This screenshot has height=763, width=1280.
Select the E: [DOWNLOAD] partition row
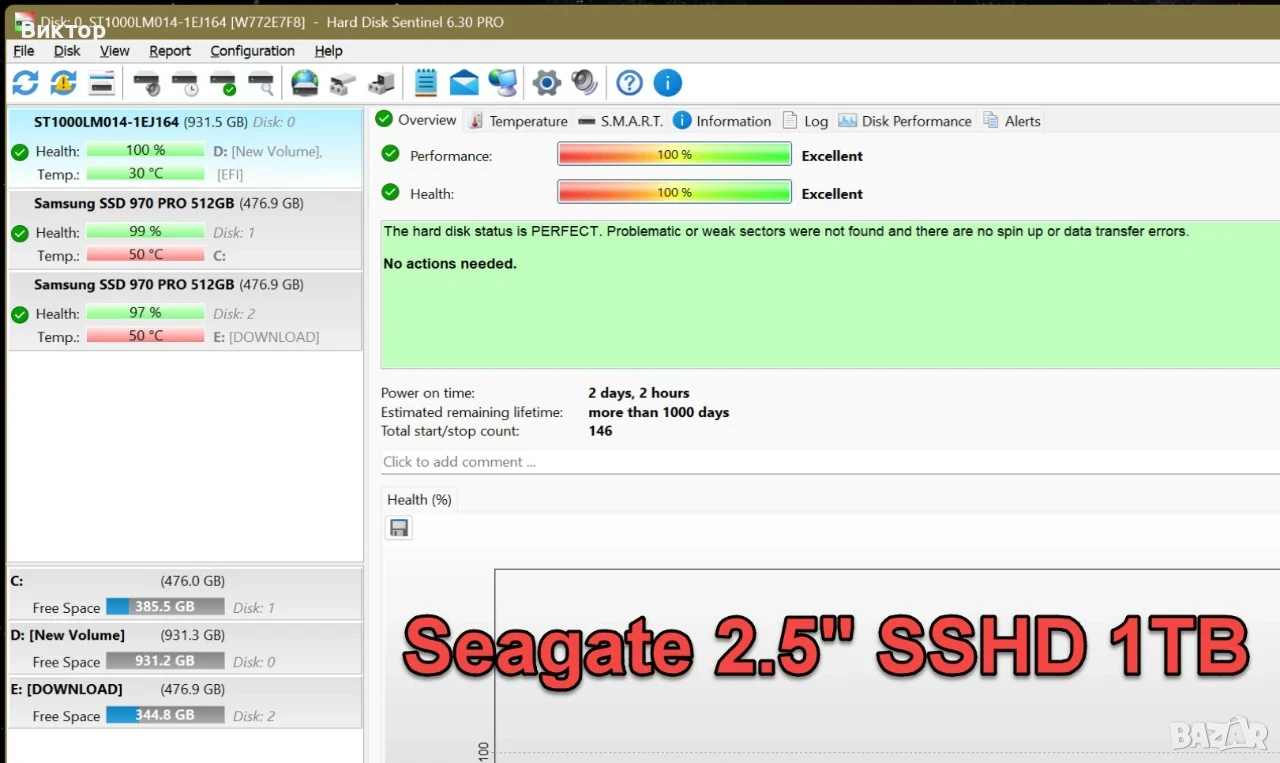(x=185, y=702)
